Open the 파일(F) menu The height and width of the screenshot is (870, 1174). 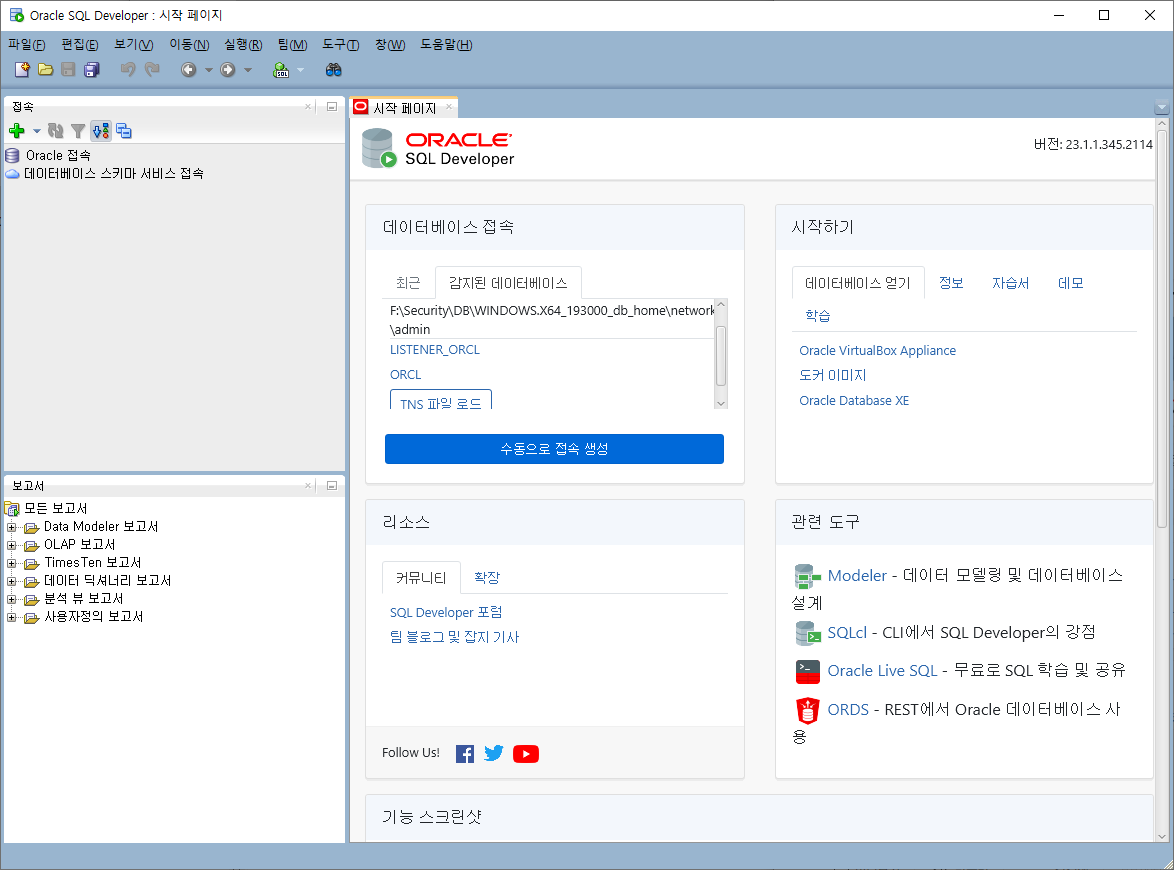coord(26,45)
